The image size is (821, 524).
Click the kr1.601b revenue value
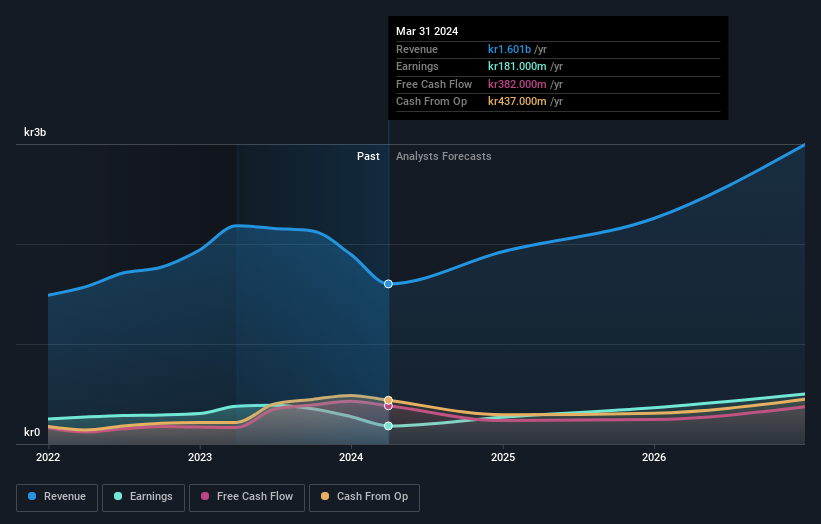click(x=509, y=49)
